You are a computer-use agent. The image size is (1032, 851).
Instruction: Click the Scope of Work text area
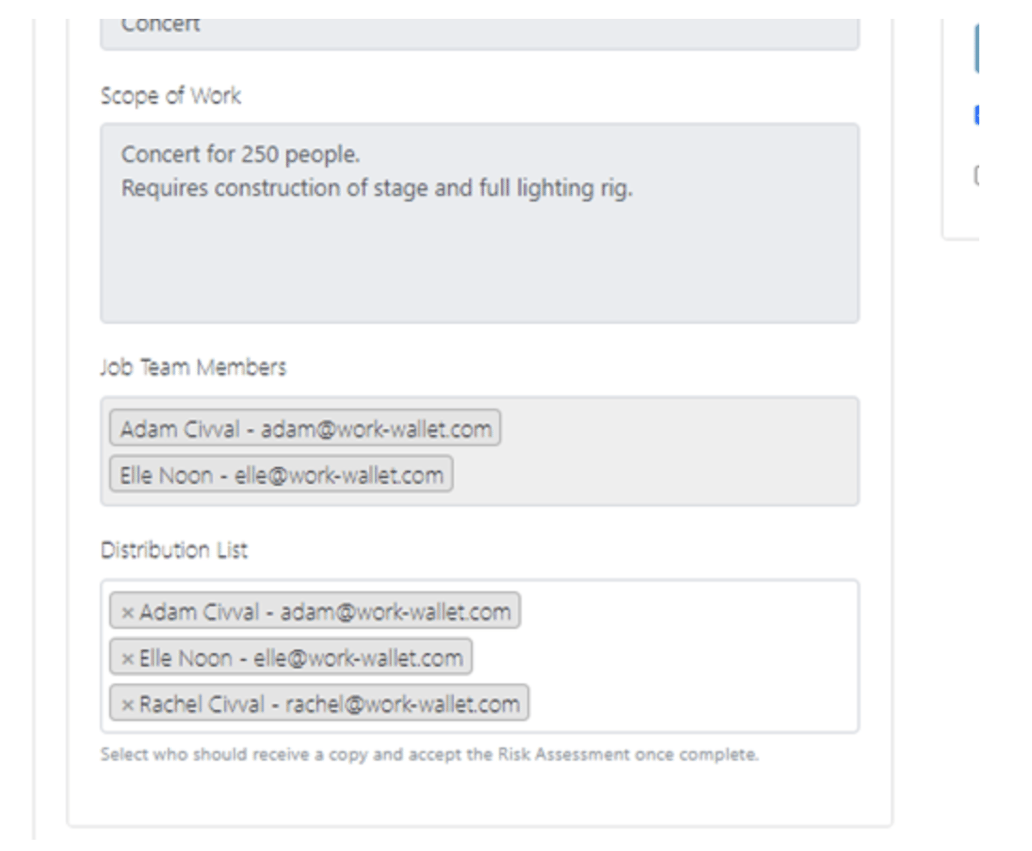click(479, 223)
